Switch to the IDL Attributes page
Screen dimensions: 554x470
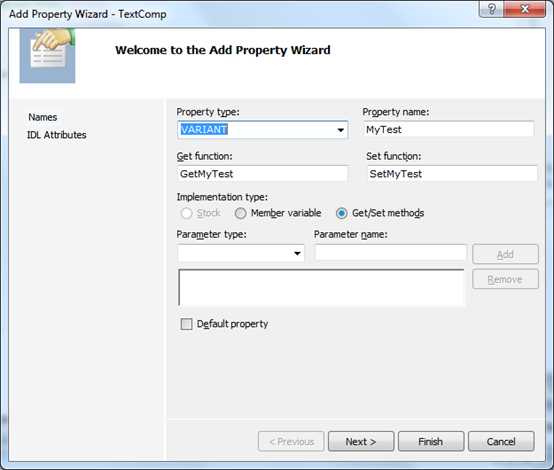pyautogui.click(x=57, y=135)
